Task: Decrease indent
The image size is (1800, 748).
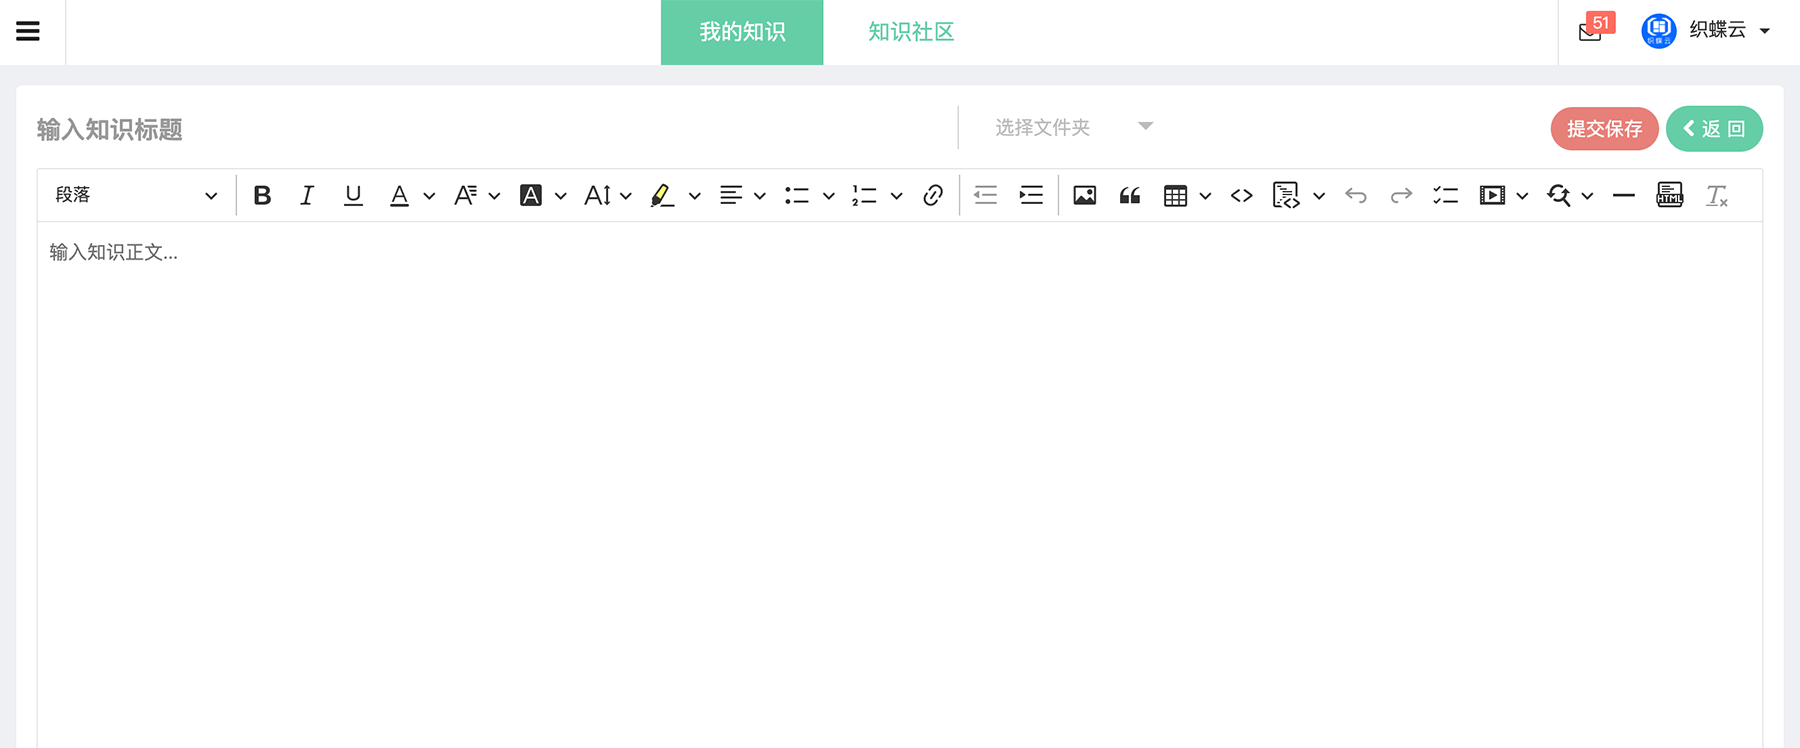Action: click(986, 195)
